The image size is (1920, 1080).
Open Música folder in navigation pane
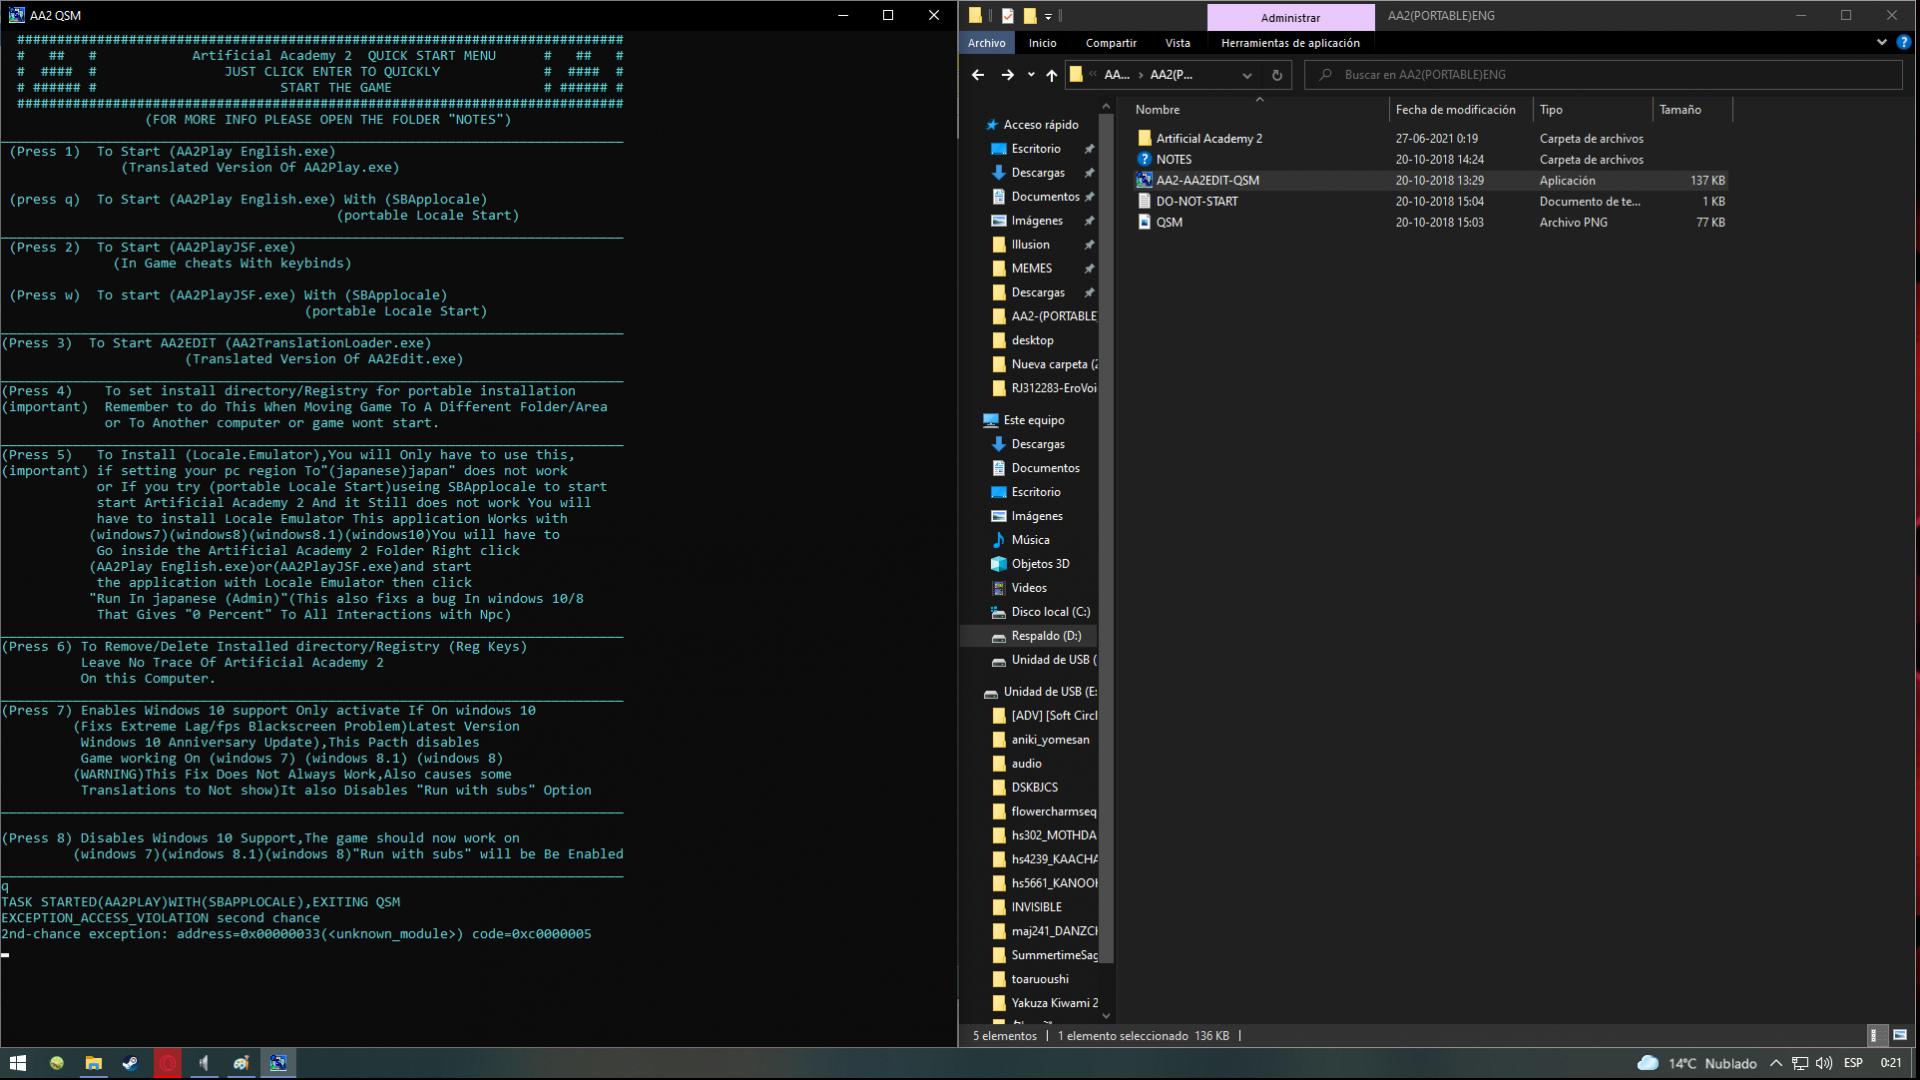1029,540
